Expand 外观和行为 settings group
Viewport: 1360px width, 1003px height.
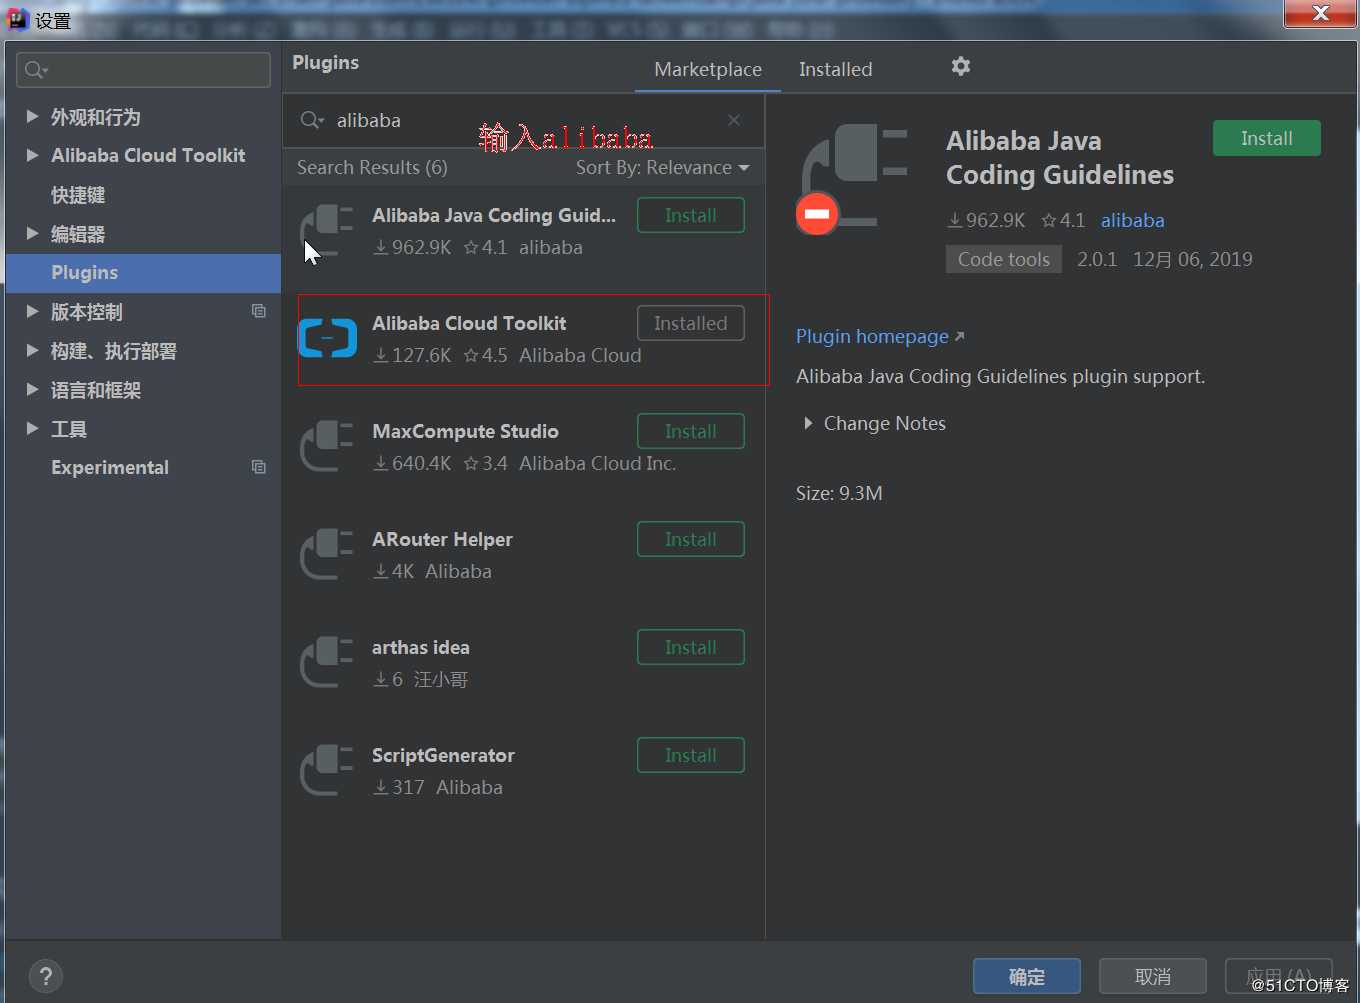pyautogui.click(x=33, y=117)
